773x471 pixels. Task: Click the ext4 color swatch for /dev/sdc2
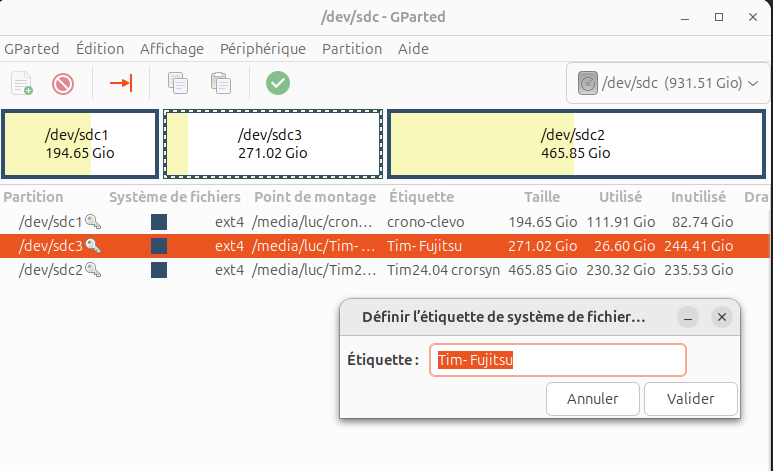coord(159,269)
